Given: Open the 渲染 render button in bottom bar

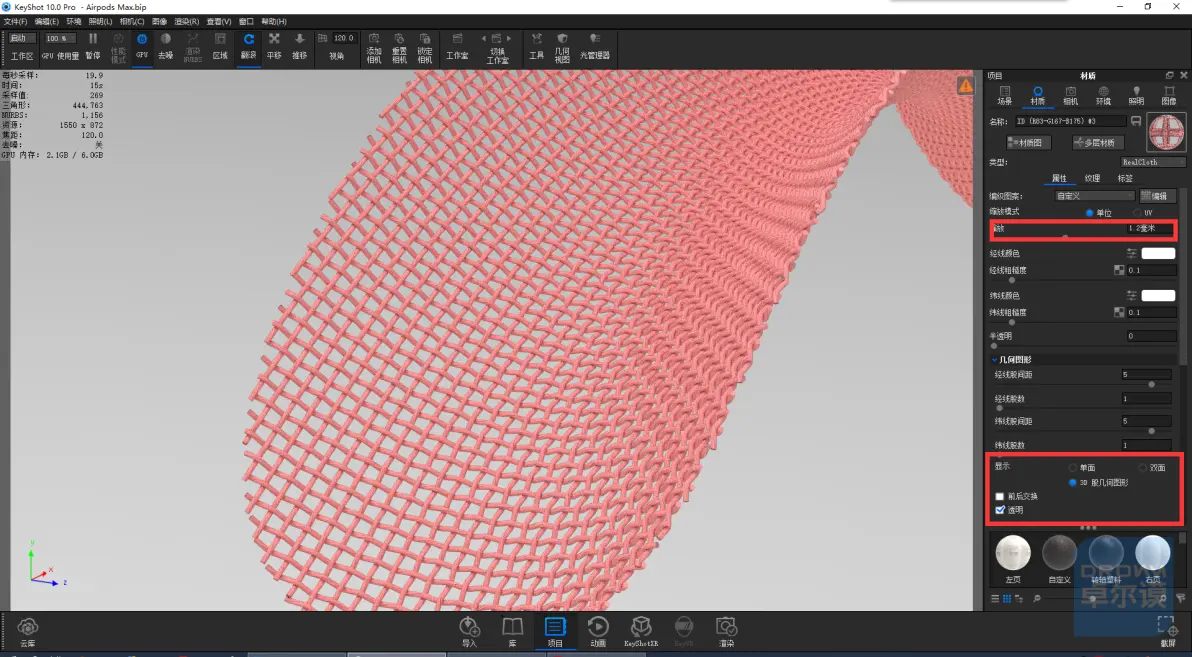Looking at the screenshot, I should [x=727, y=631].
